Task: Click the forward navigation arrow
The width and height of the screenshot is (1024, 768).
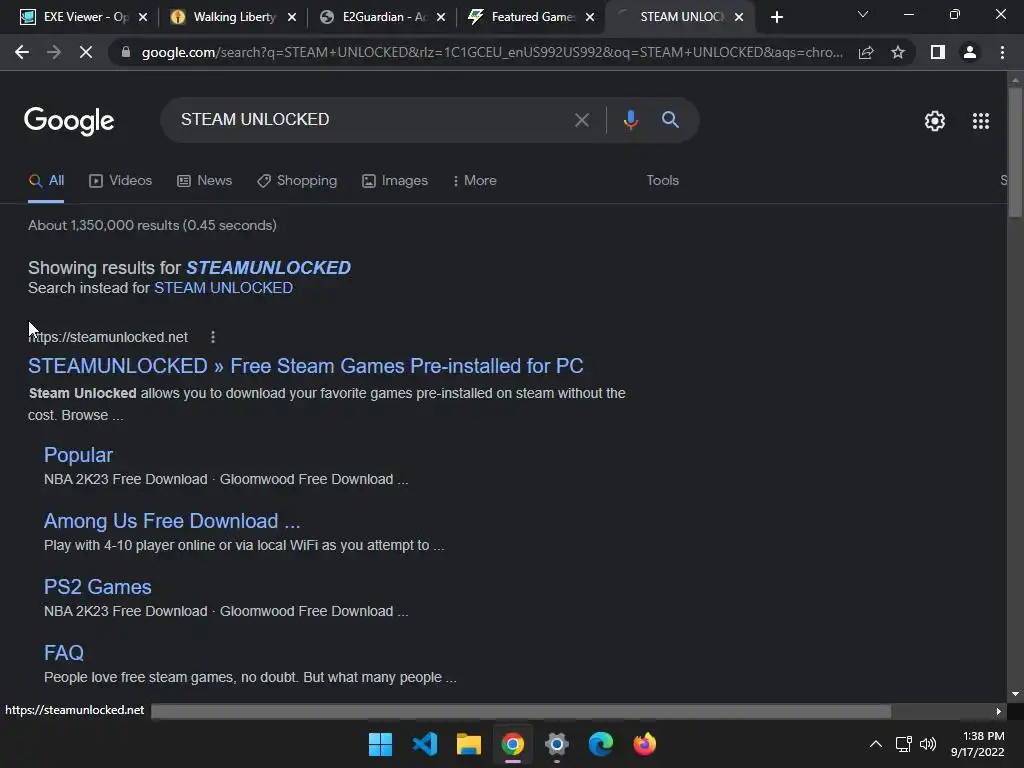Action: (54, 52)
